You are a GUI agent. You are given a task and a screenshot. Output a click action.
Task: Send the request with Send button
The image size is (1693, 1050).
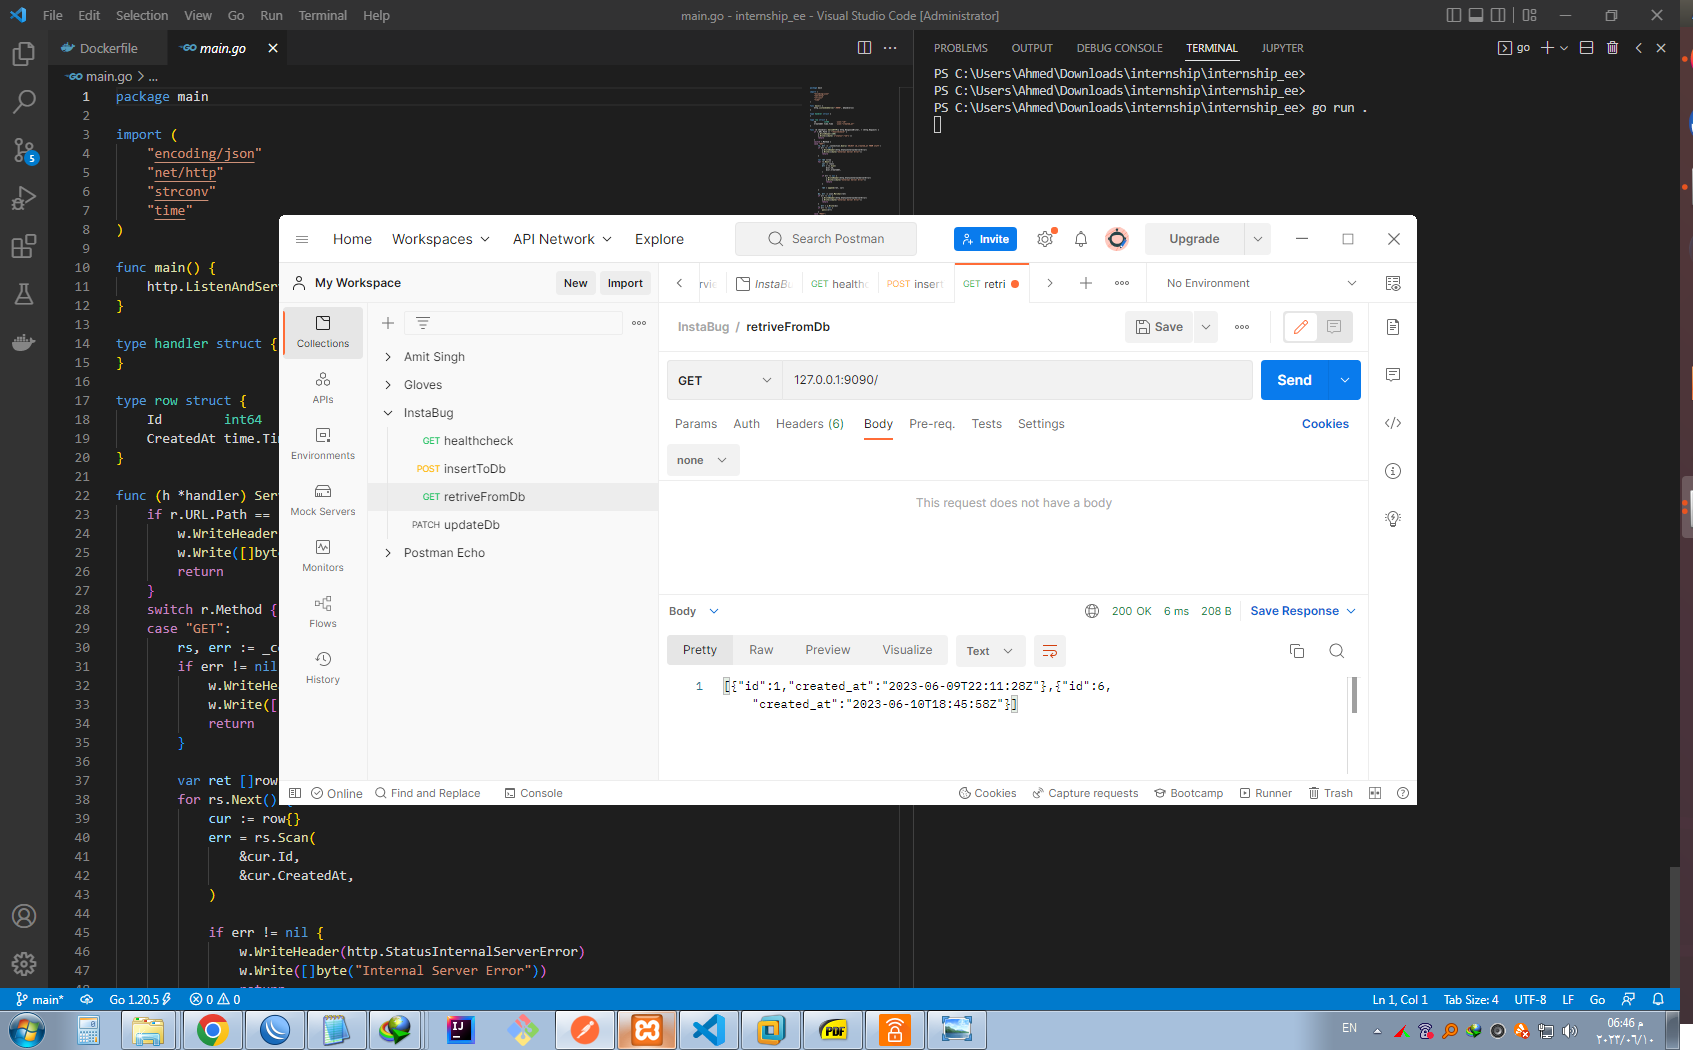tap(1294, 380)
